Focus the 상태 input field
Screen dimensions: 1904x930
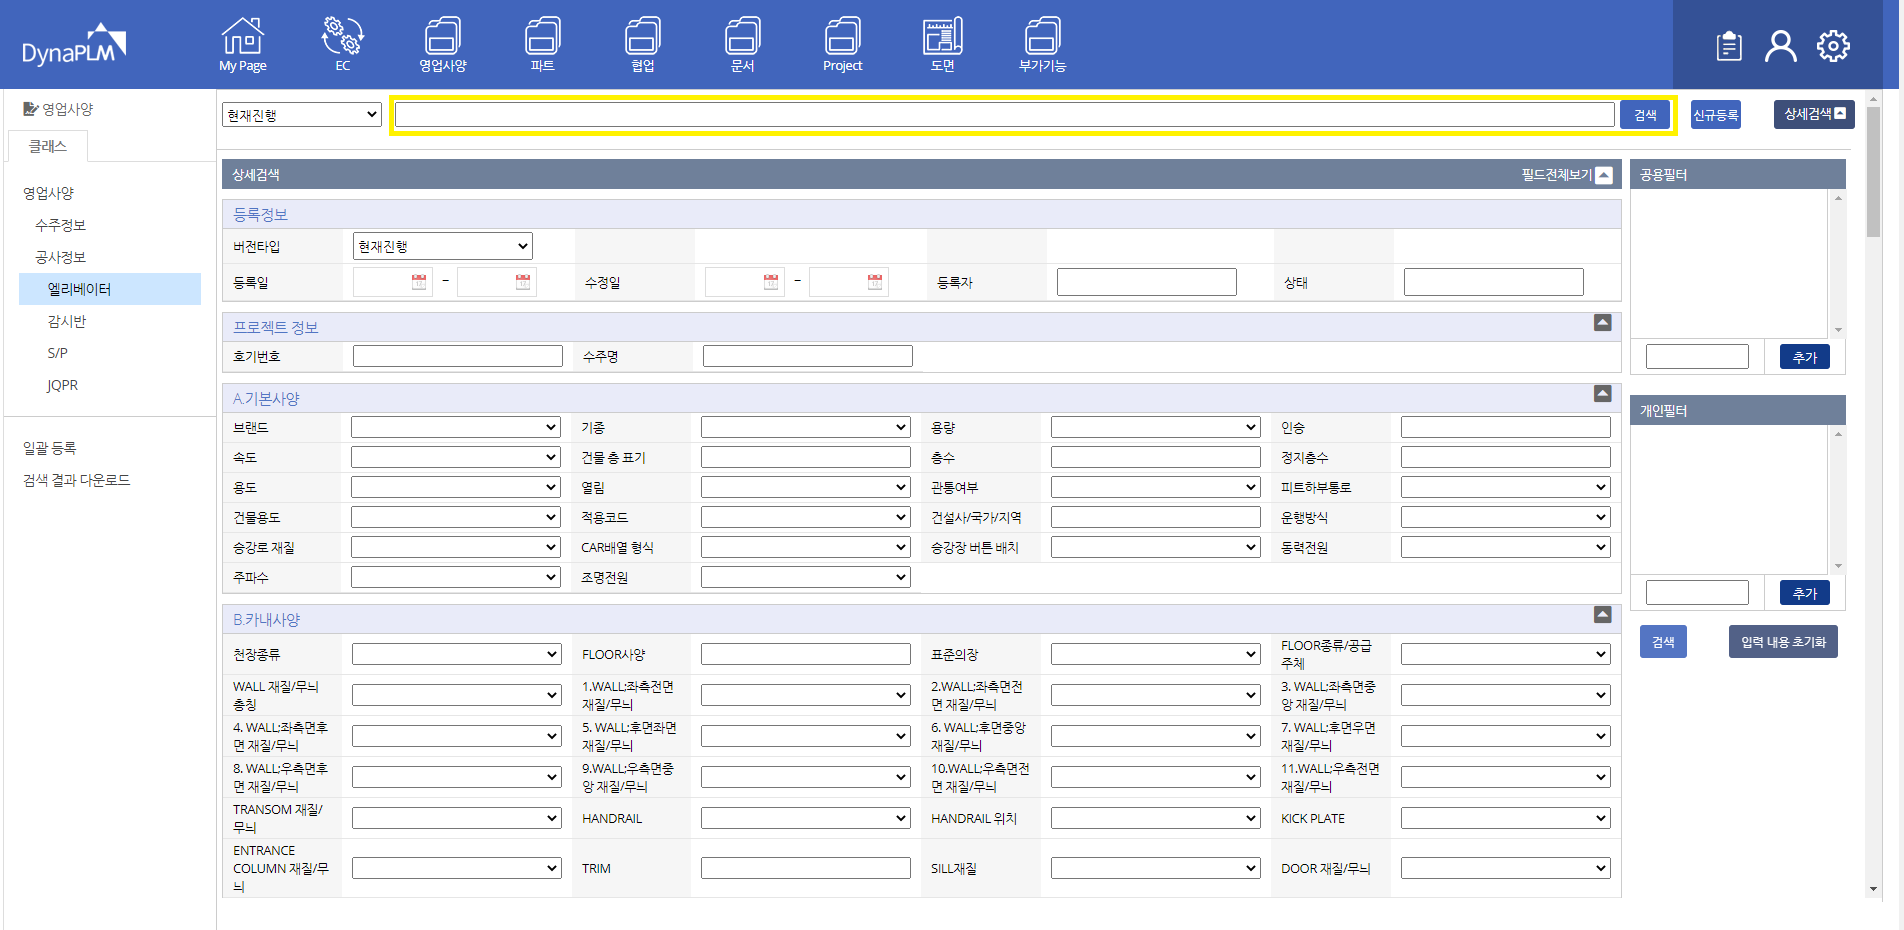tap(1494, 282)
